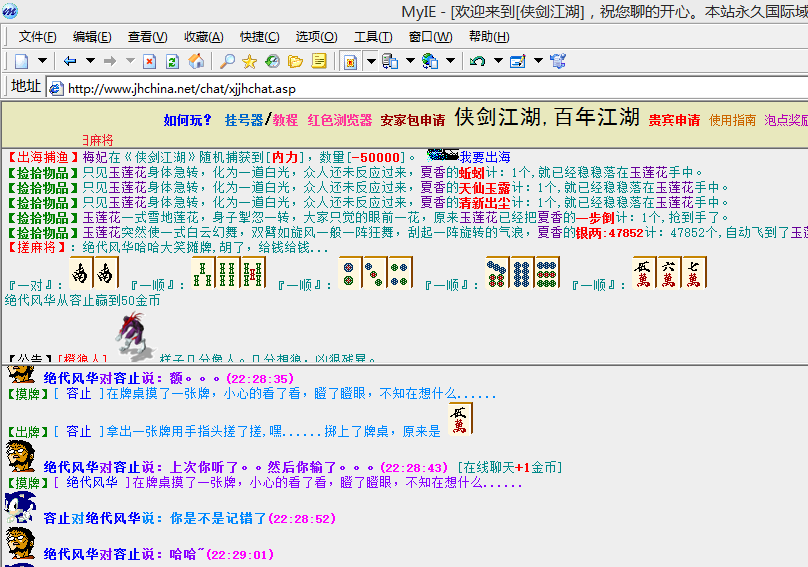Click the first 南 mahjong tile

(x=81, y=272)
